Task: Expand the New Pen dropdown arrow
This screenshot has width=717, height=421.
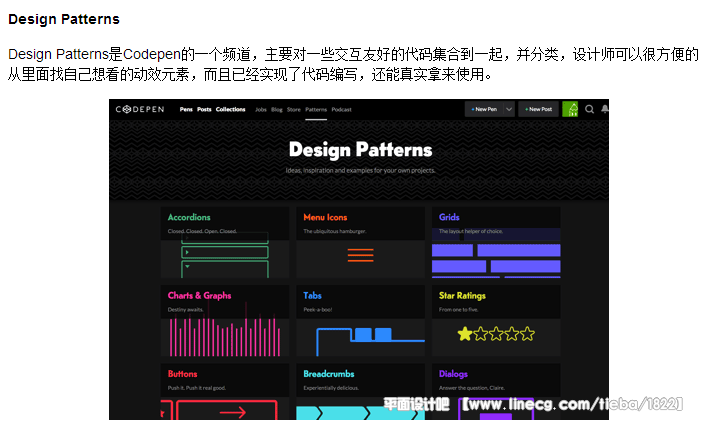Action: click(509, 109)
